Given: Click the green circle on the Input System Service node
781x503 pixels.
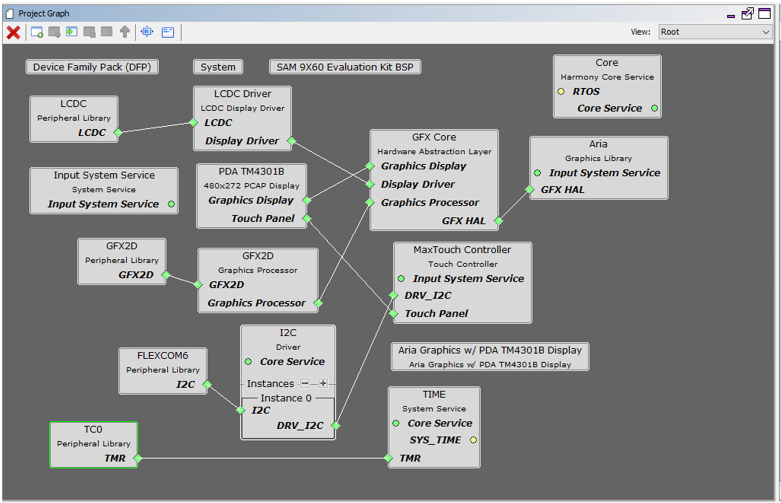Looking at the screenshot, I should (x=171, y=204).
